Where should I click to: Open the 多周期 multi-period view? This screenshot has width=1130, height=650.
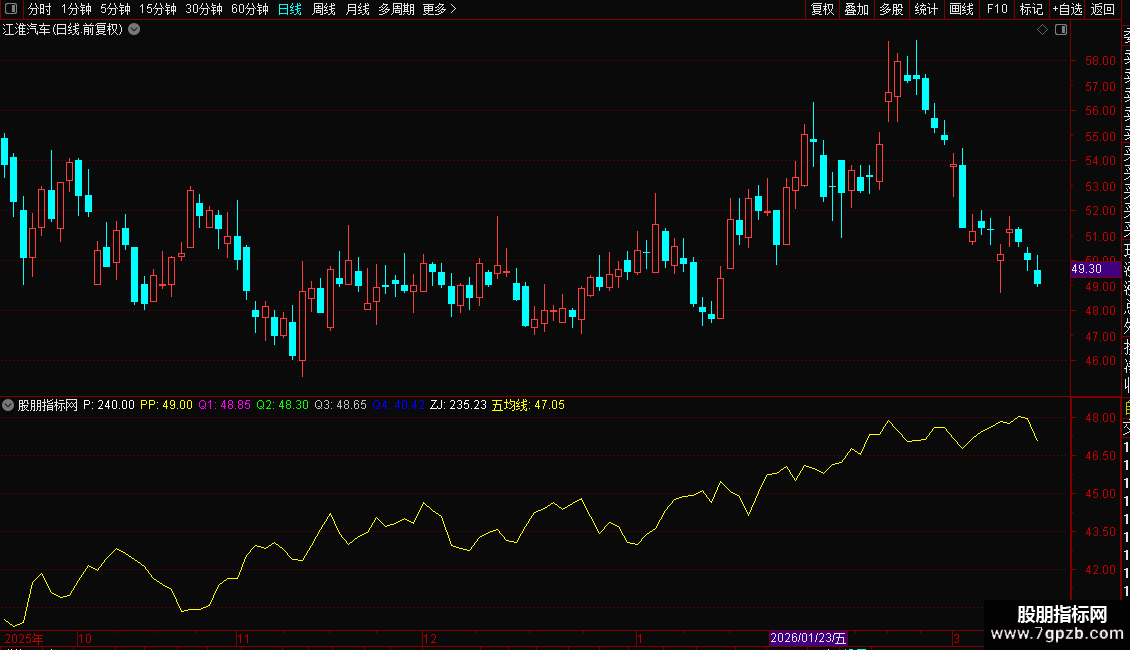click(396, 9)
